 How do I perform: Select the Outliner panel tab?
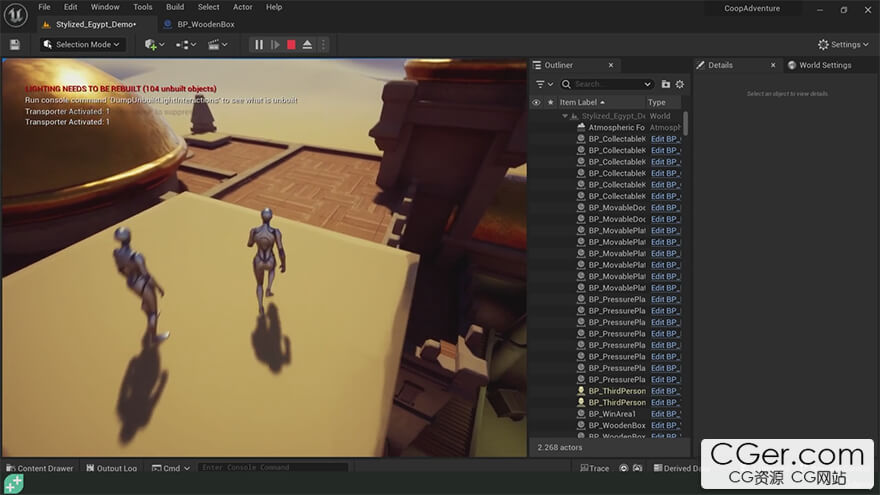tap(558, 65)
